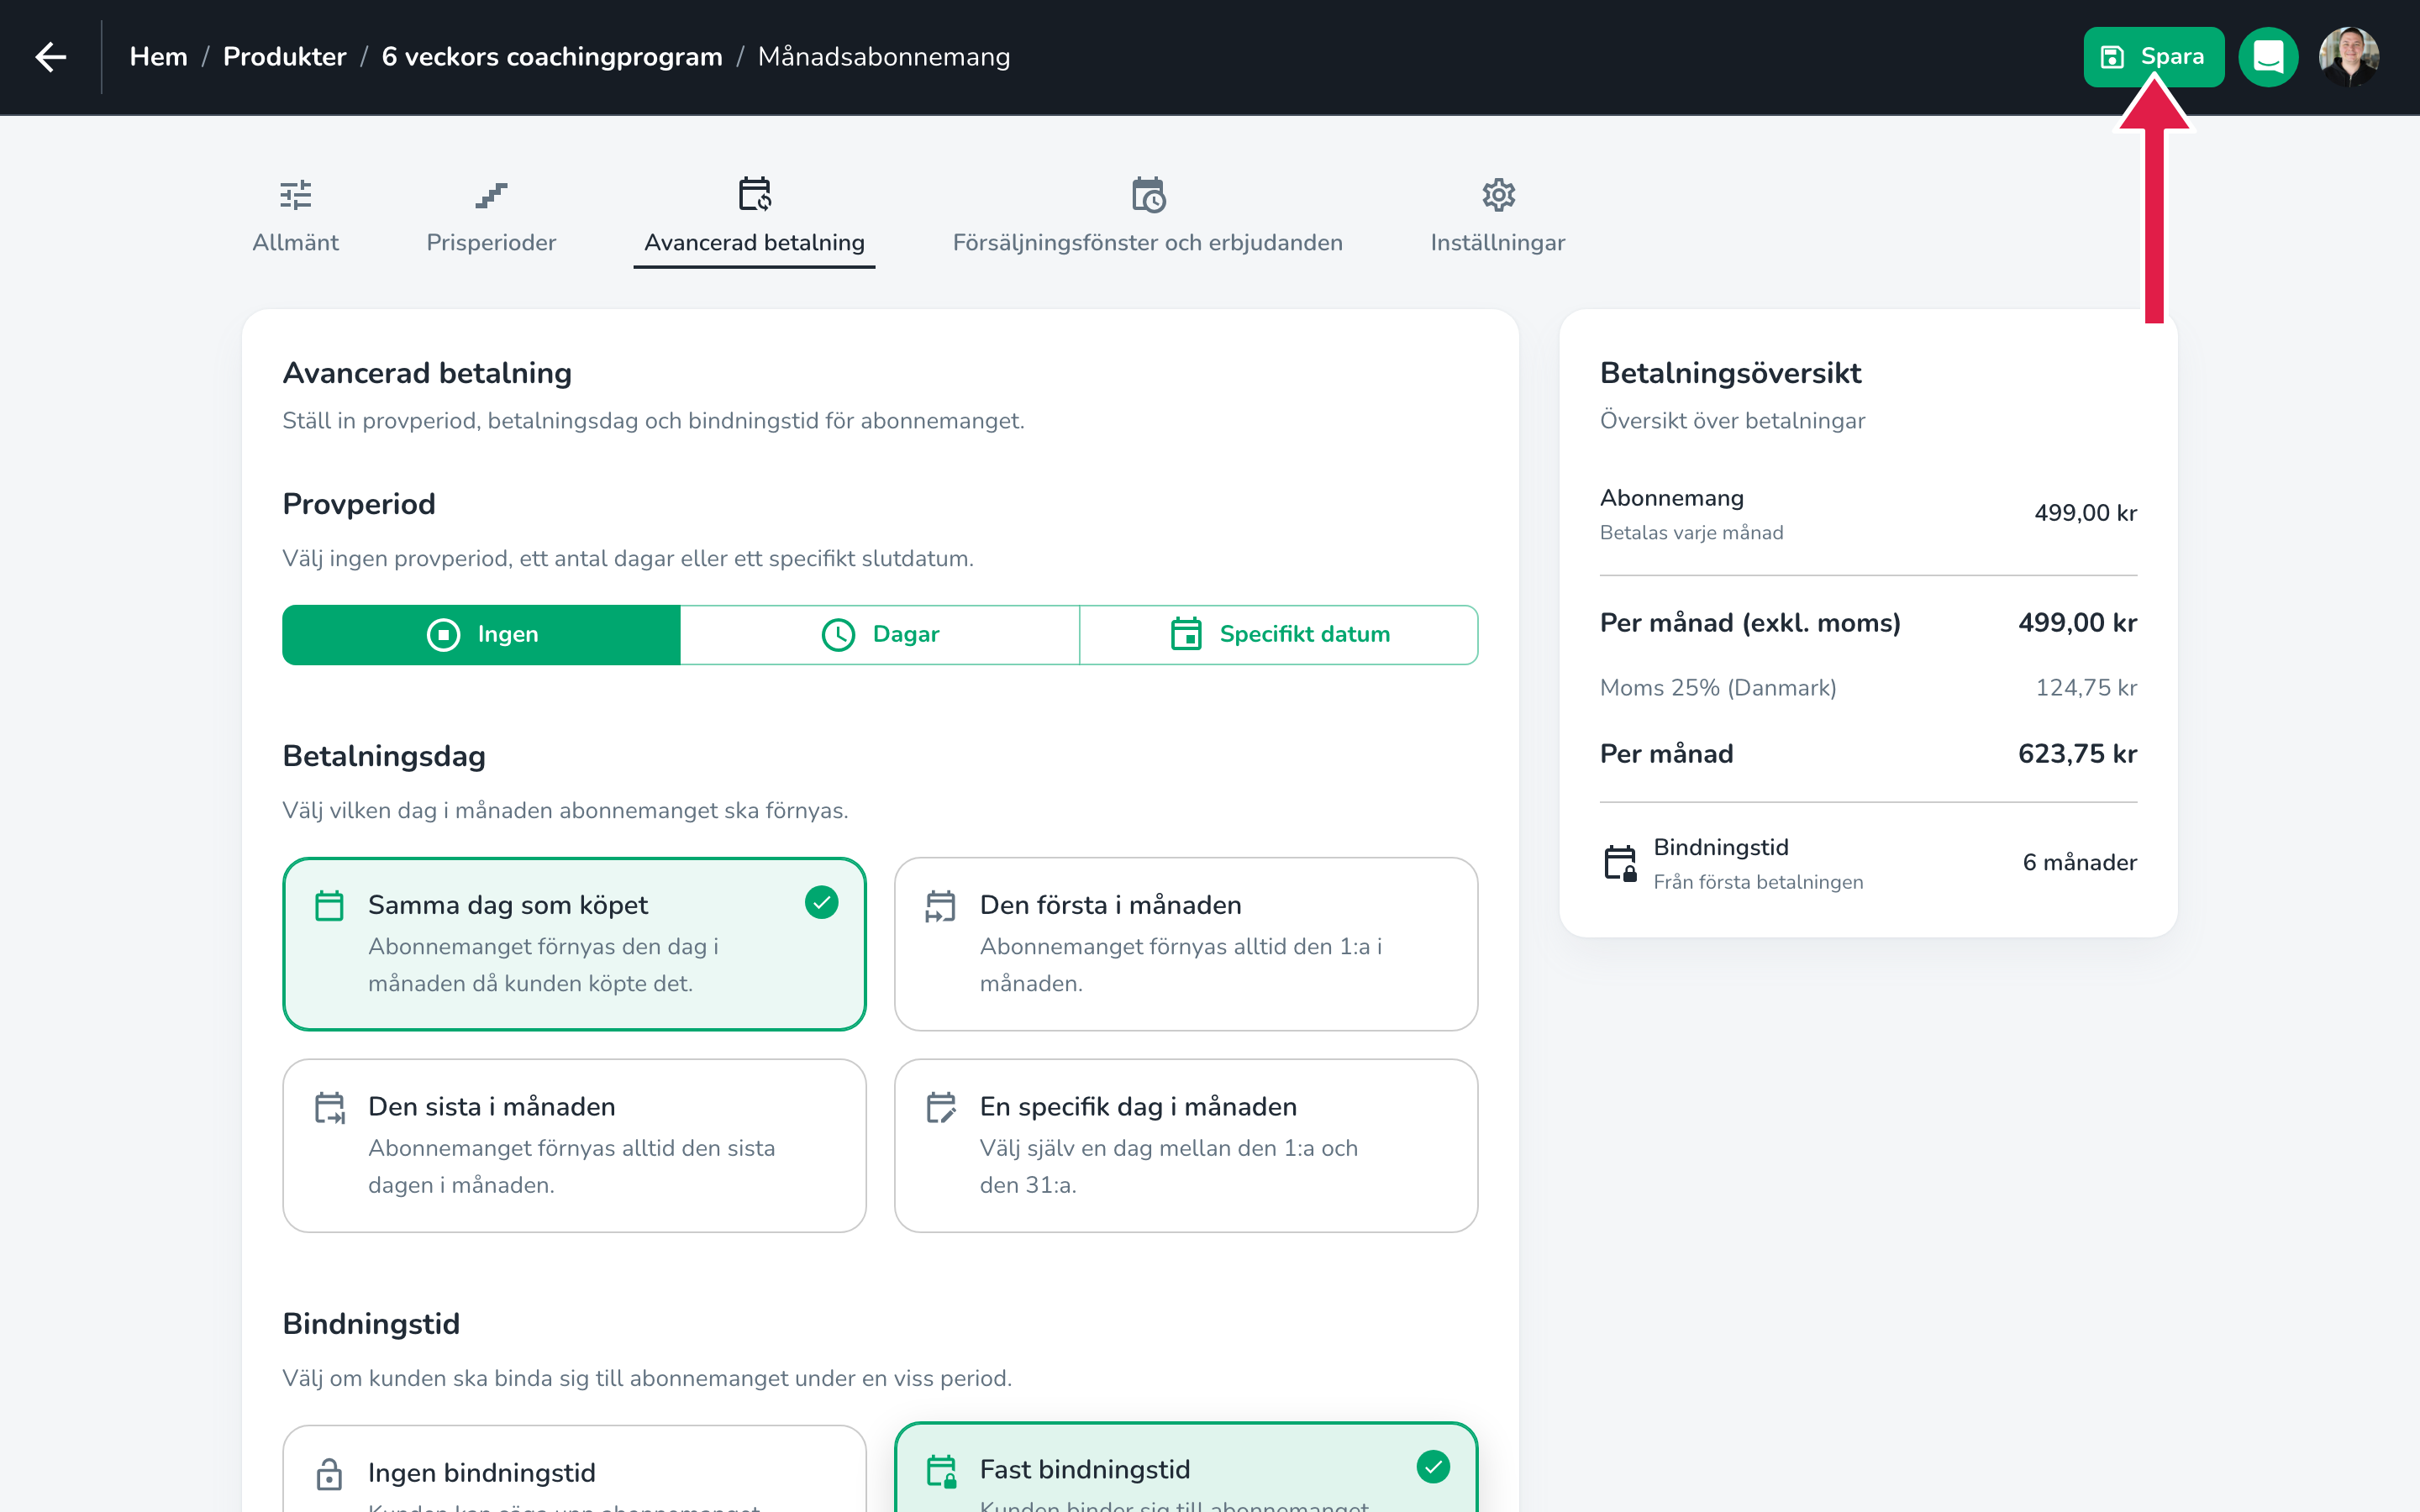Choose Den första i månaden option

point(1186,944)
